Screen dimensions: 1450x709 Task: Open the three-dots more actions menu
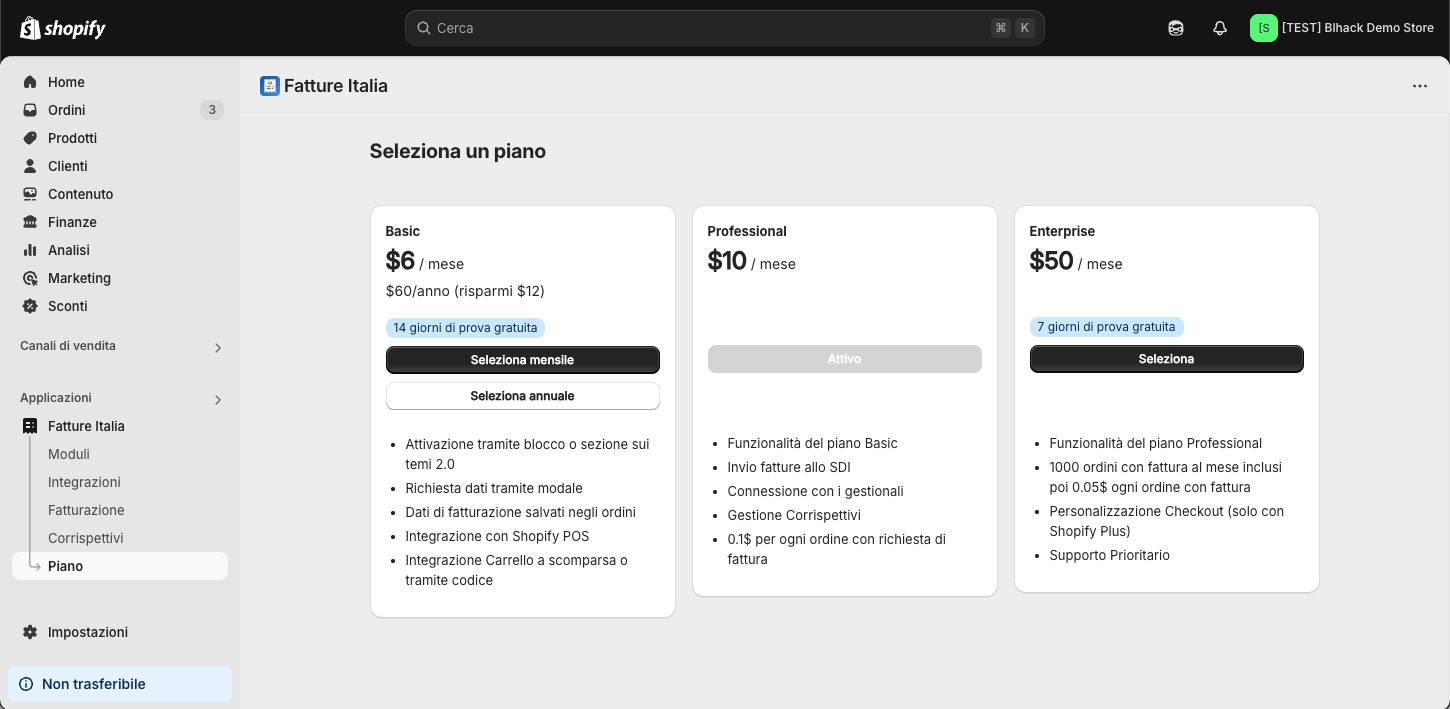point(1420,86)
